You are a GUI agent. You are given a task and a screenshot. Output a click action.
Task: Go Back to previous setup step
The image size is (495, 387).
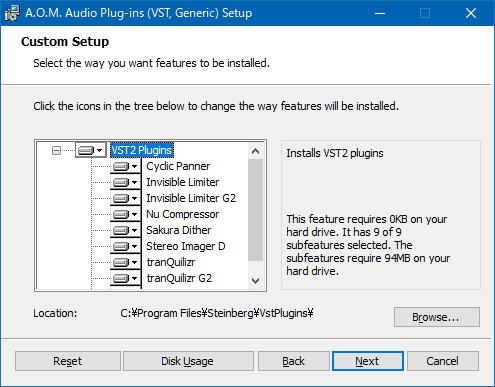pyautogui.click(x=294, y=361)
